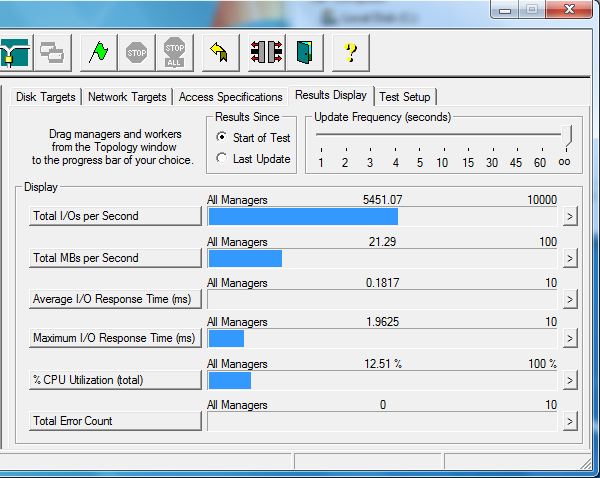Expand arrow beside Maximum I/O Response Time bar
Viewport: 600px width, 478px height.
tap(570, 339)
